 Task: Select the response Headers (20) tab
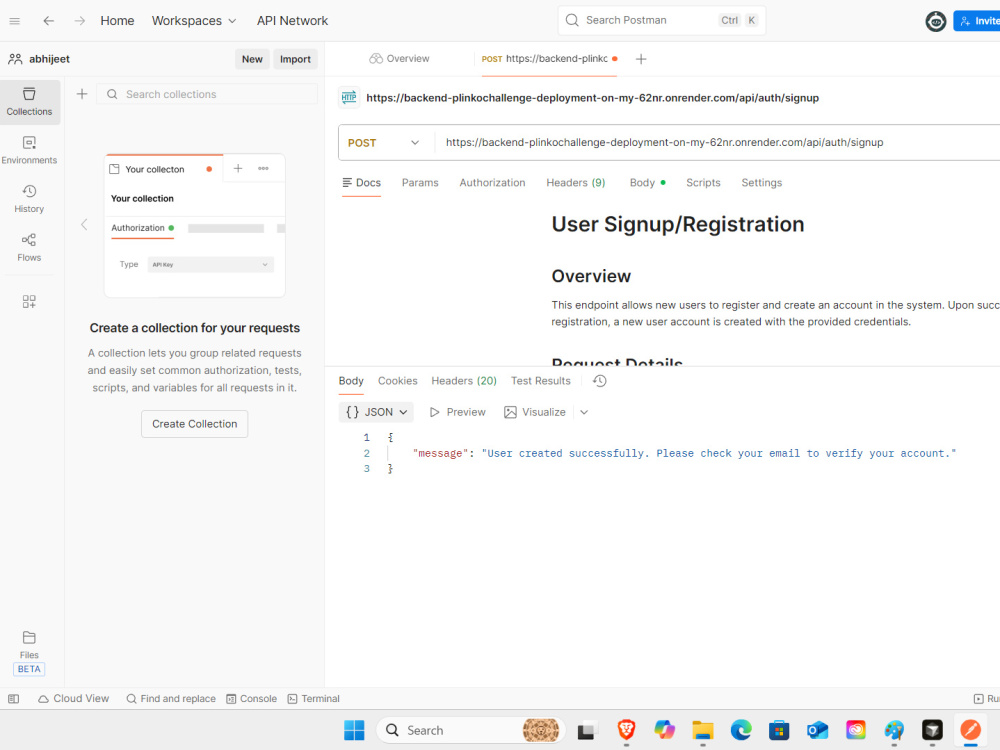(464, 381)
